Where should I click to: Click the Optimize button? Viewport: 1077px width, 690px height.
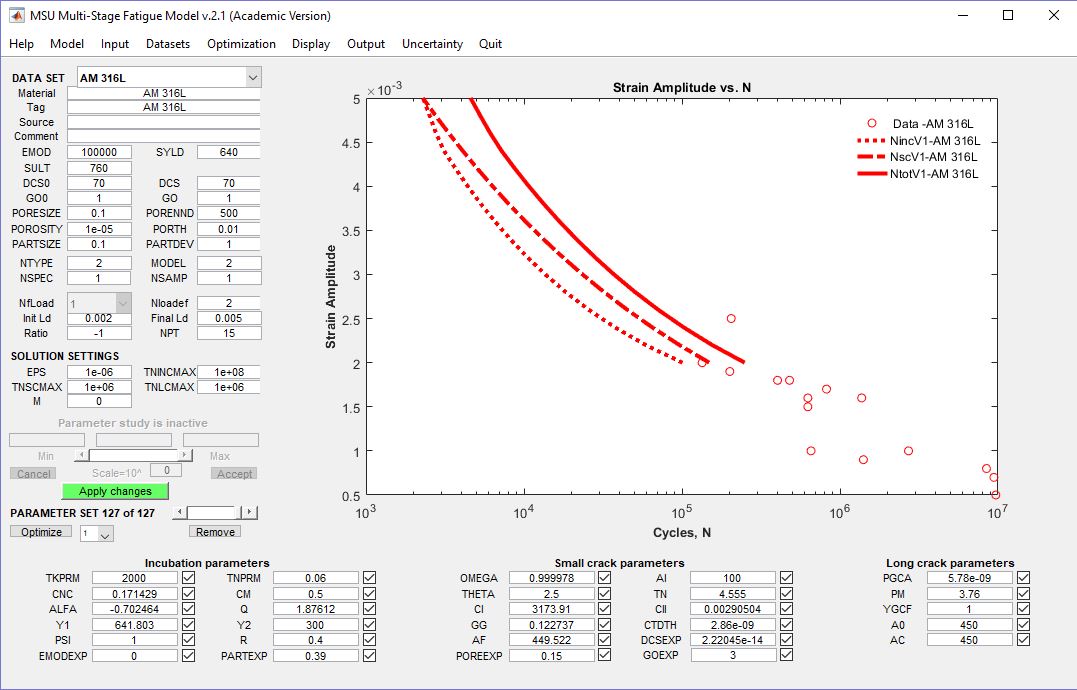[41, 532]
